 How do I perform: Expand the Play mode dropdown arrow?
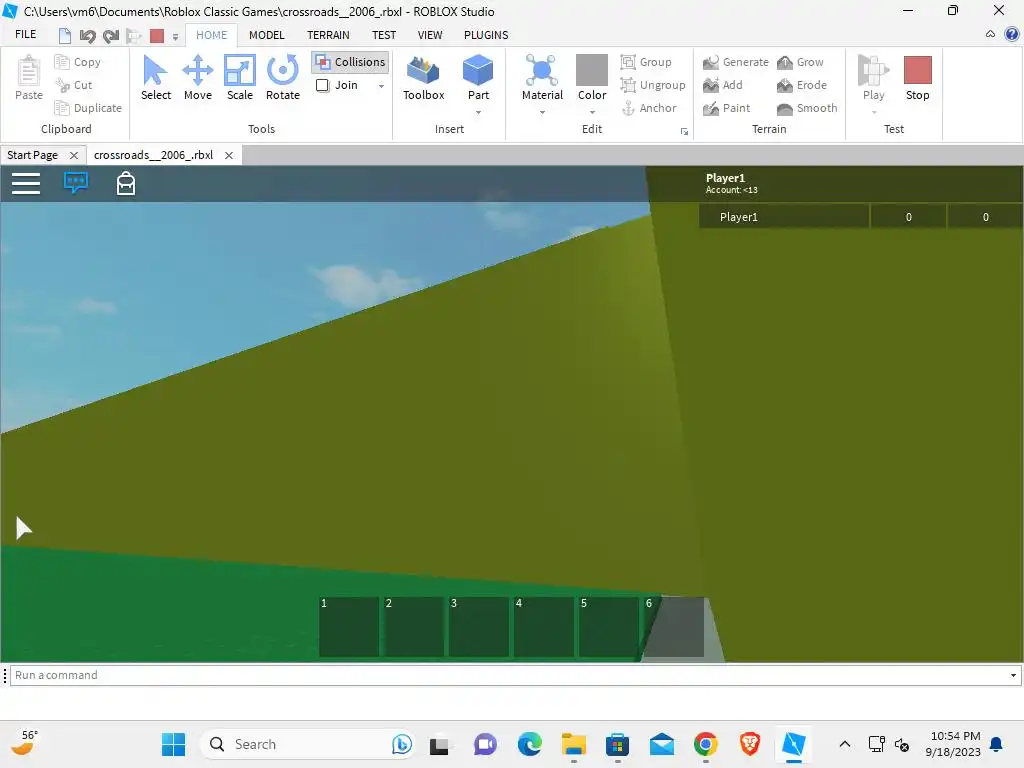[x=873, y=112]
